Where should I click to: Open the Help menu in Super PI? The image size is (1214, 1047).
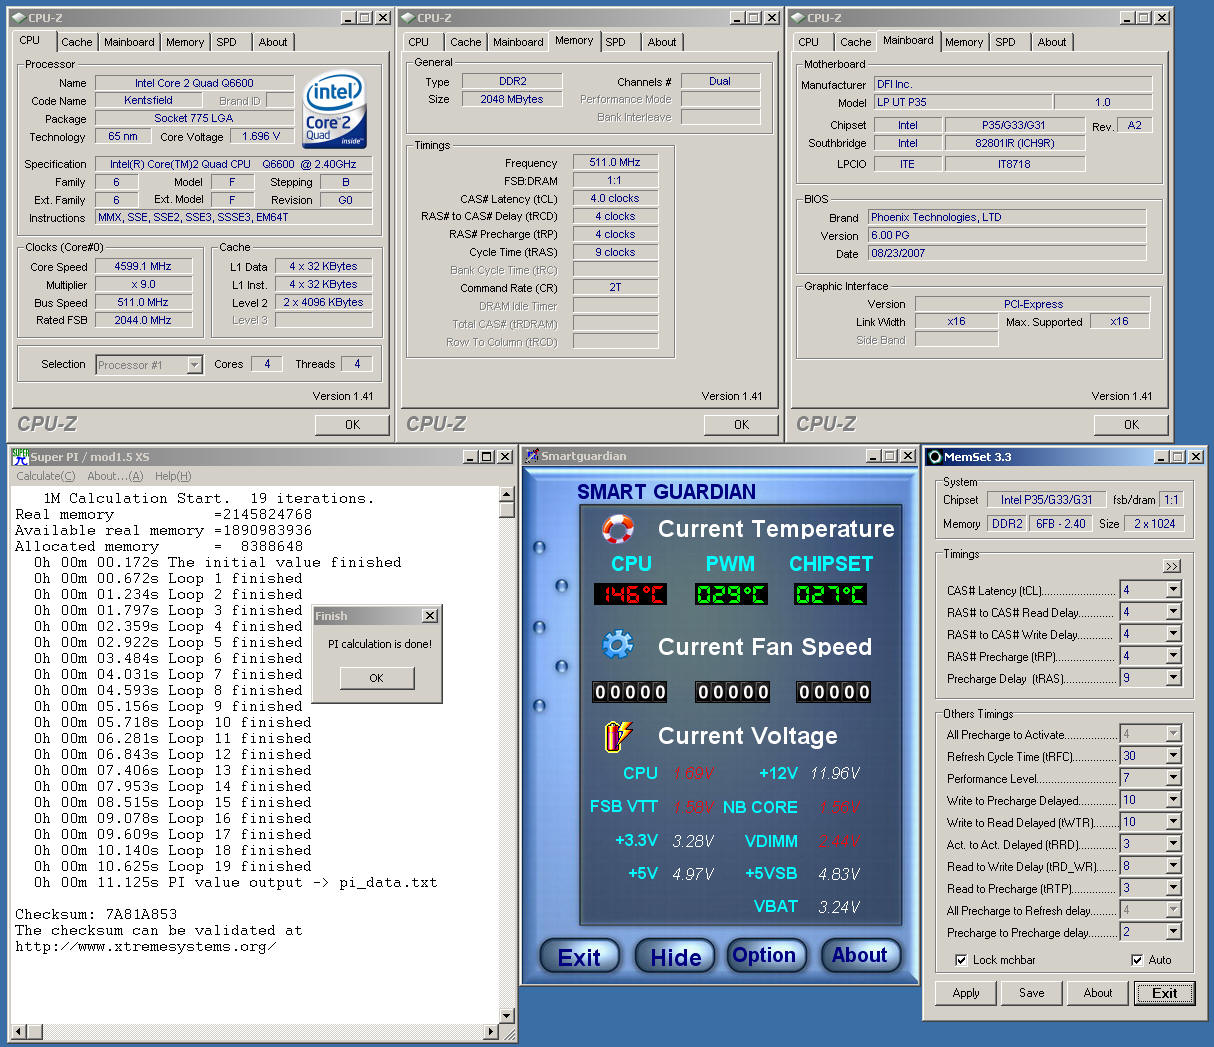click(173, 476)
